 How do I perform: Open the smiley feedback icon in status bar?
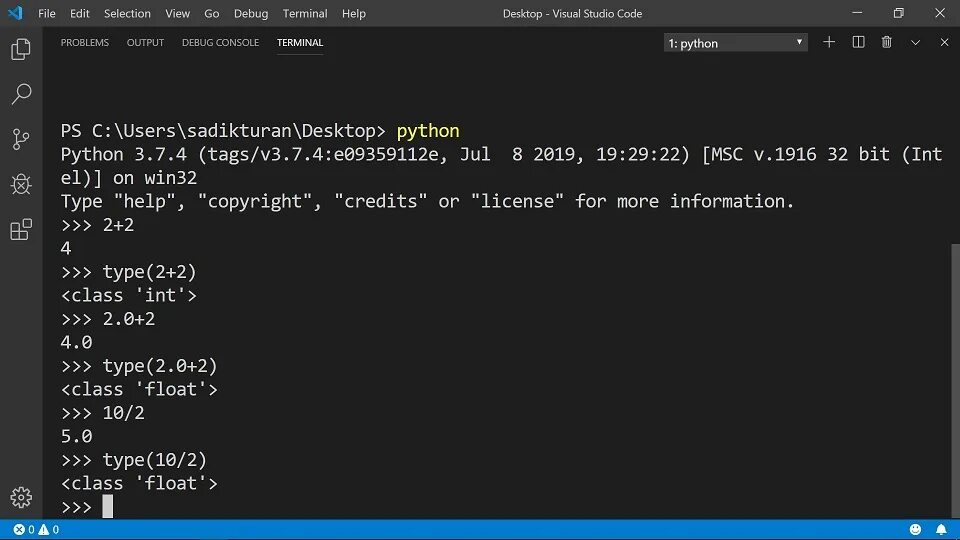coord(915,530)
